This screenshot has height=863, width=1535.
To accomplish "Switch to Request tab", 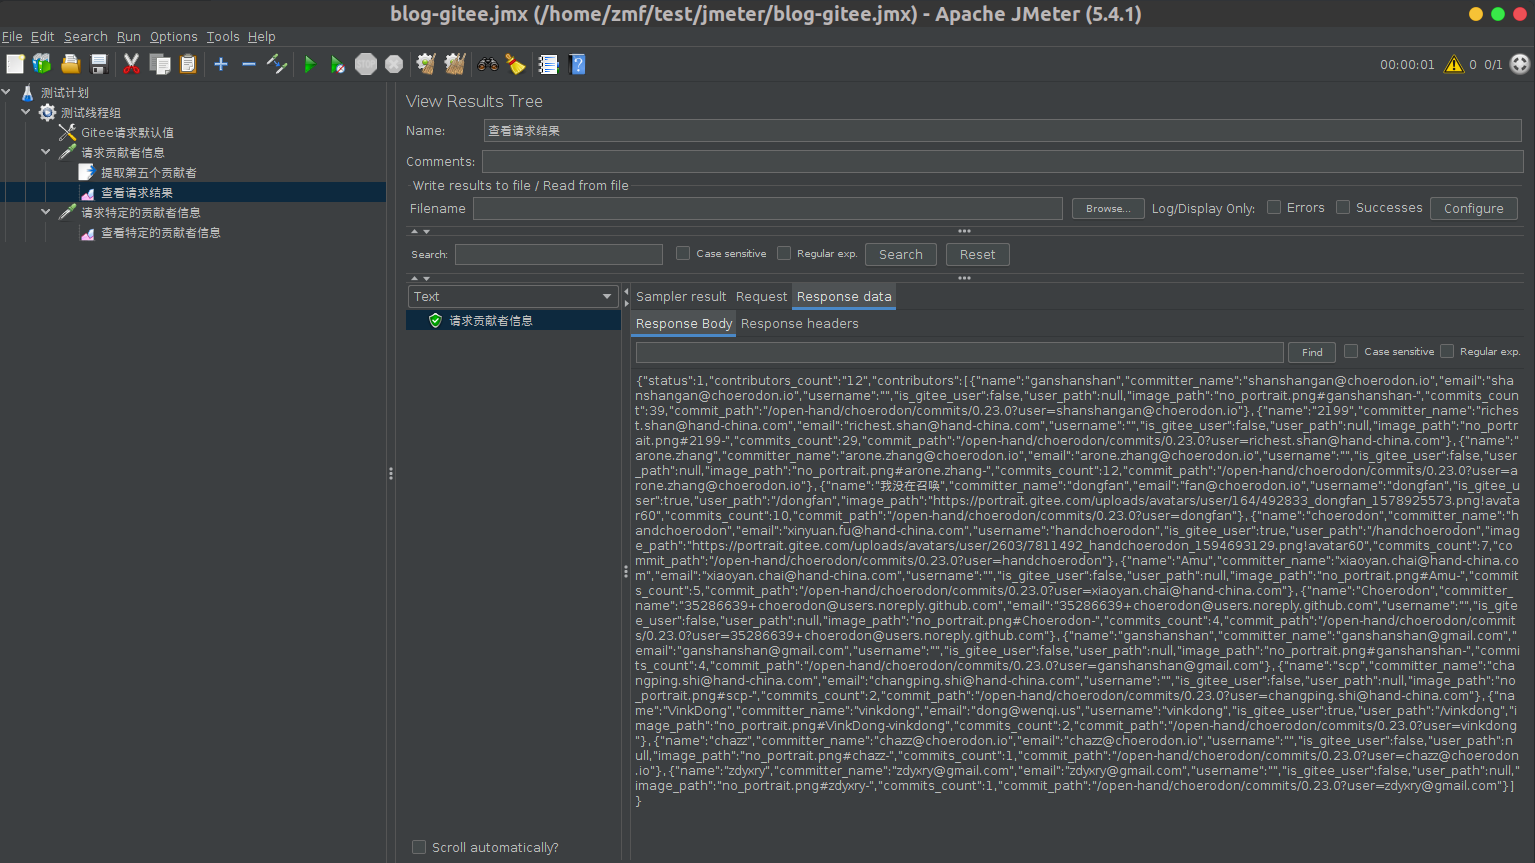I will [x=761, y=296].
